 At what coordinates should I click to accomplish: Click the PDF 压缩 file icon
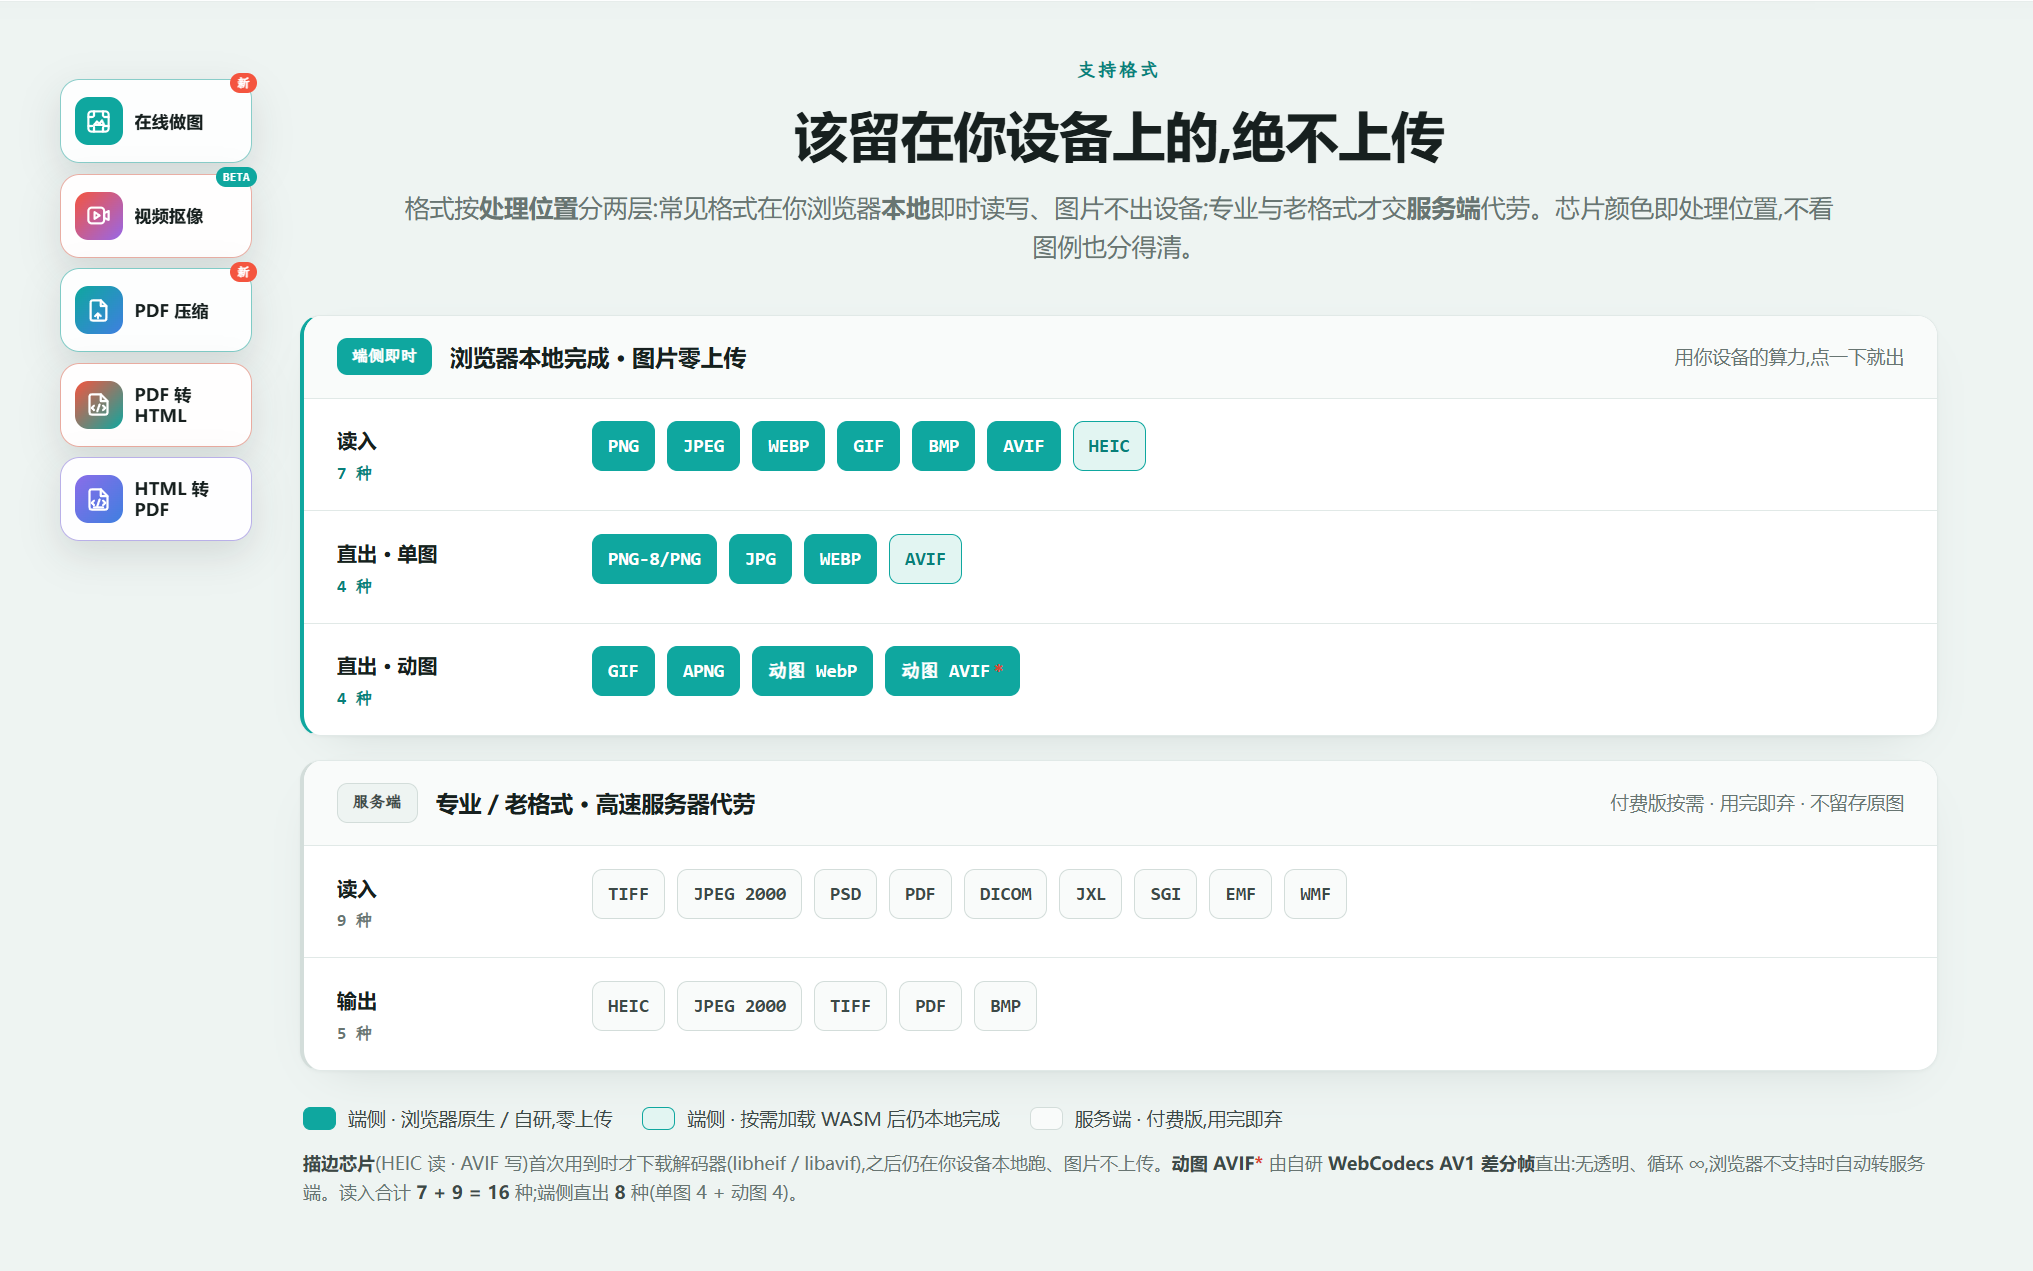pos(98,311)
